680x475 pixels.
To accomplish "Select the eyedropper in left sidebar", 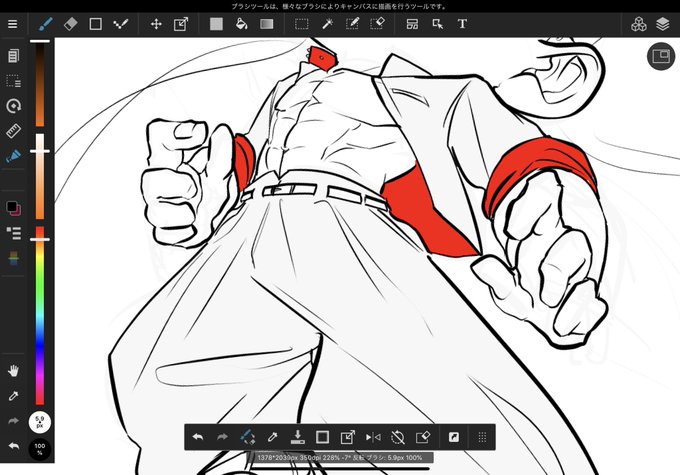I will 13,396.
